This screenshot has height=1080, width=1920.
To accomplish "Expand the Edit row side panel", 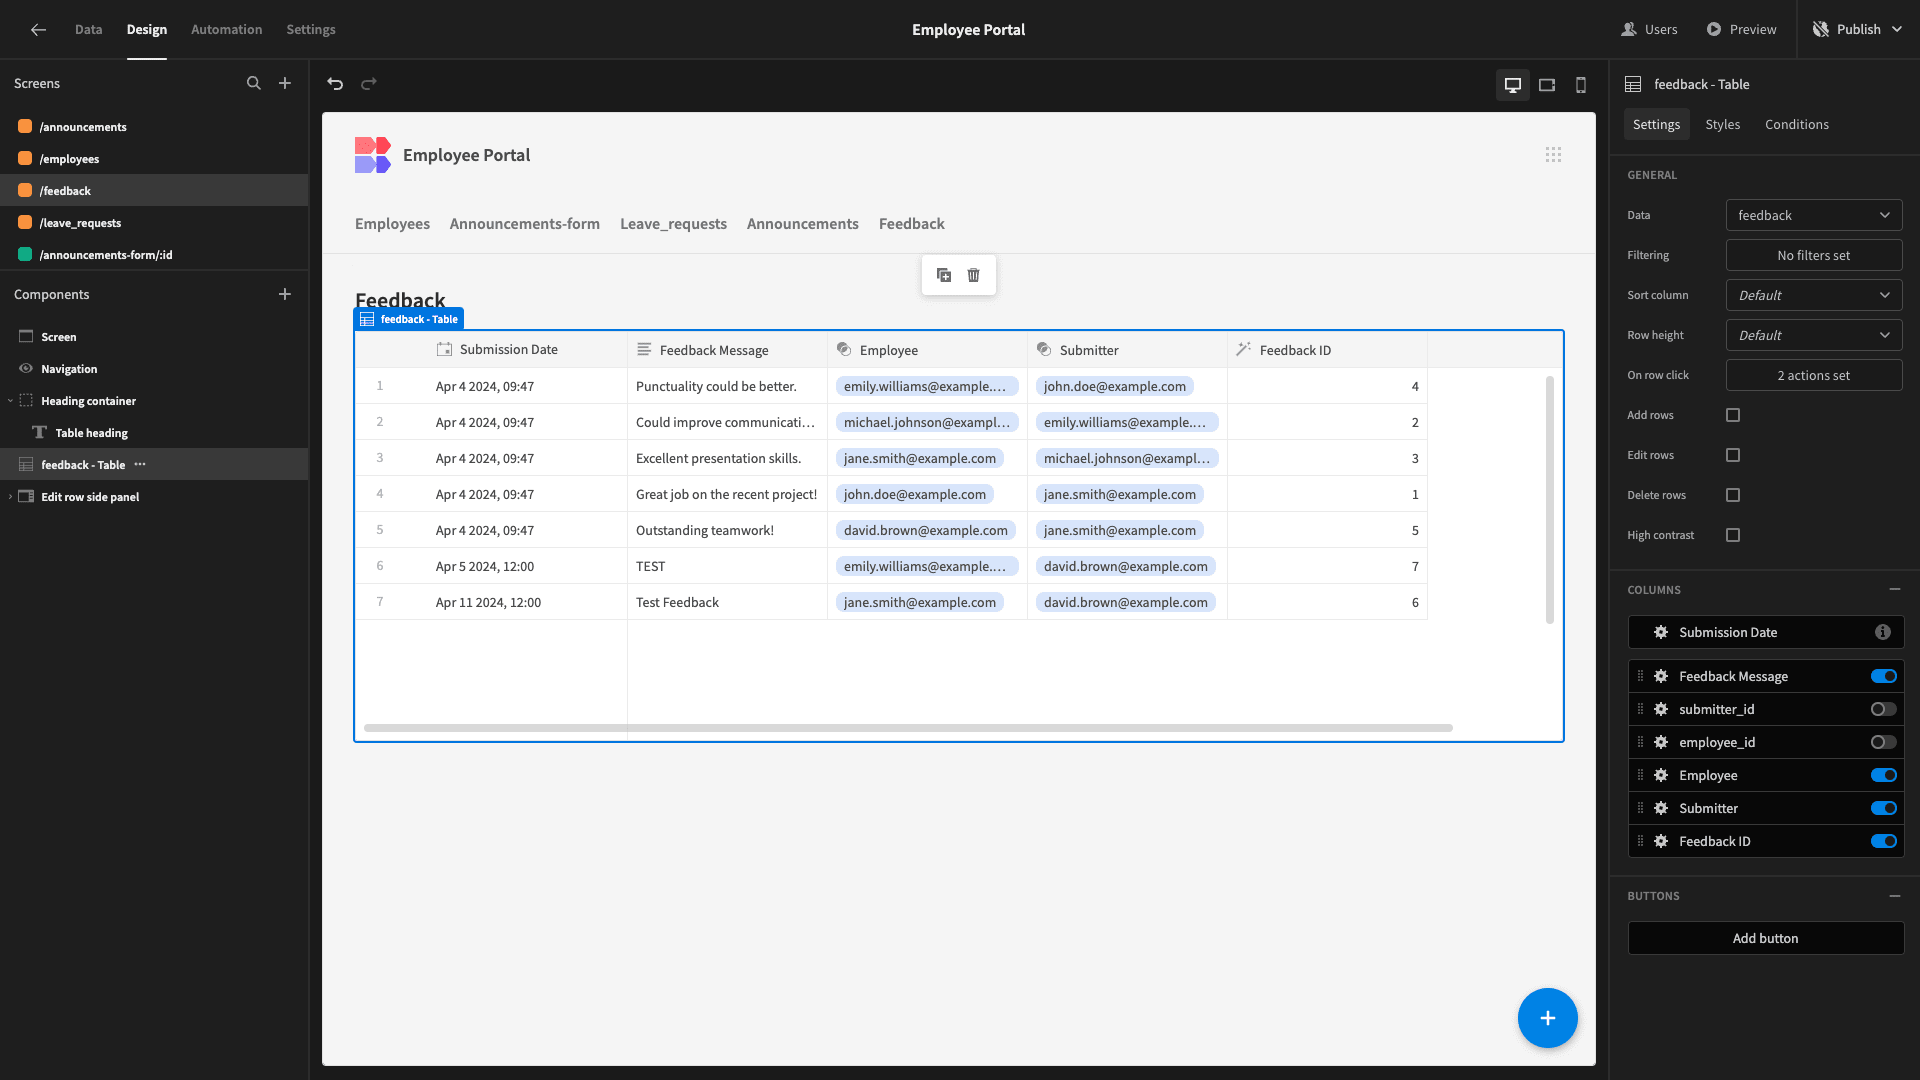I will (x=11, y=497).
